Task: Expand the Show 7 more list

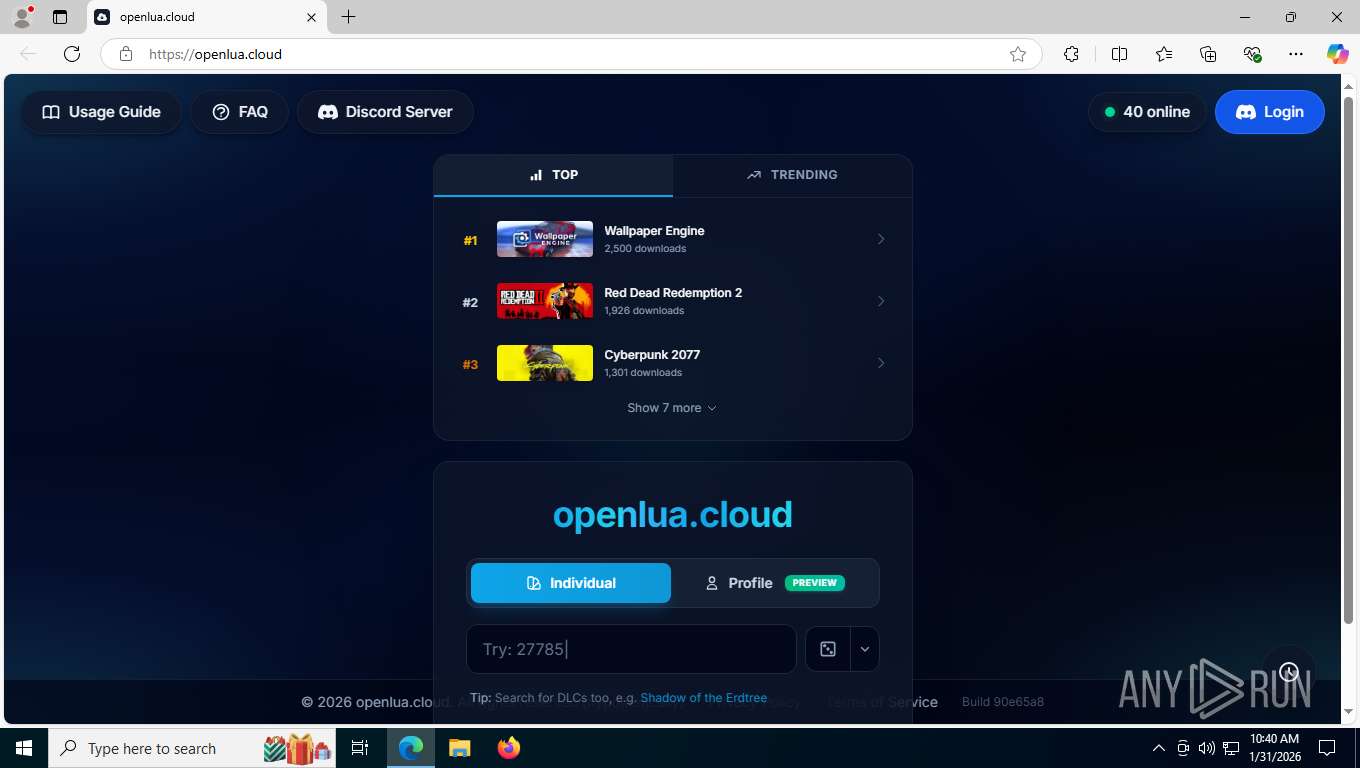Action: tap(672, 408)
